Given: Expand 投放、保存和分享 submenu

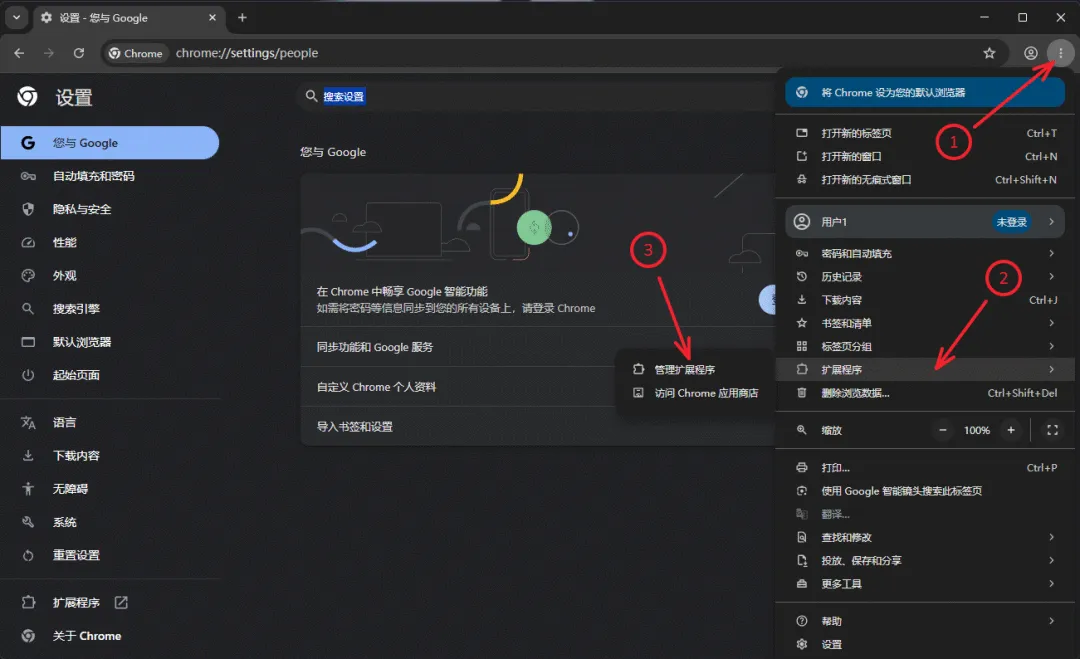Looking at the screenshot, I should click(x=925, y=561).
